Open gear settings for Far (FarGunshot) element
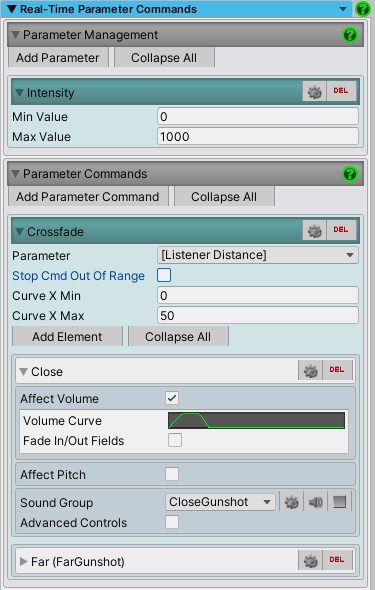 pyautogui.click(x=310, y=560)
